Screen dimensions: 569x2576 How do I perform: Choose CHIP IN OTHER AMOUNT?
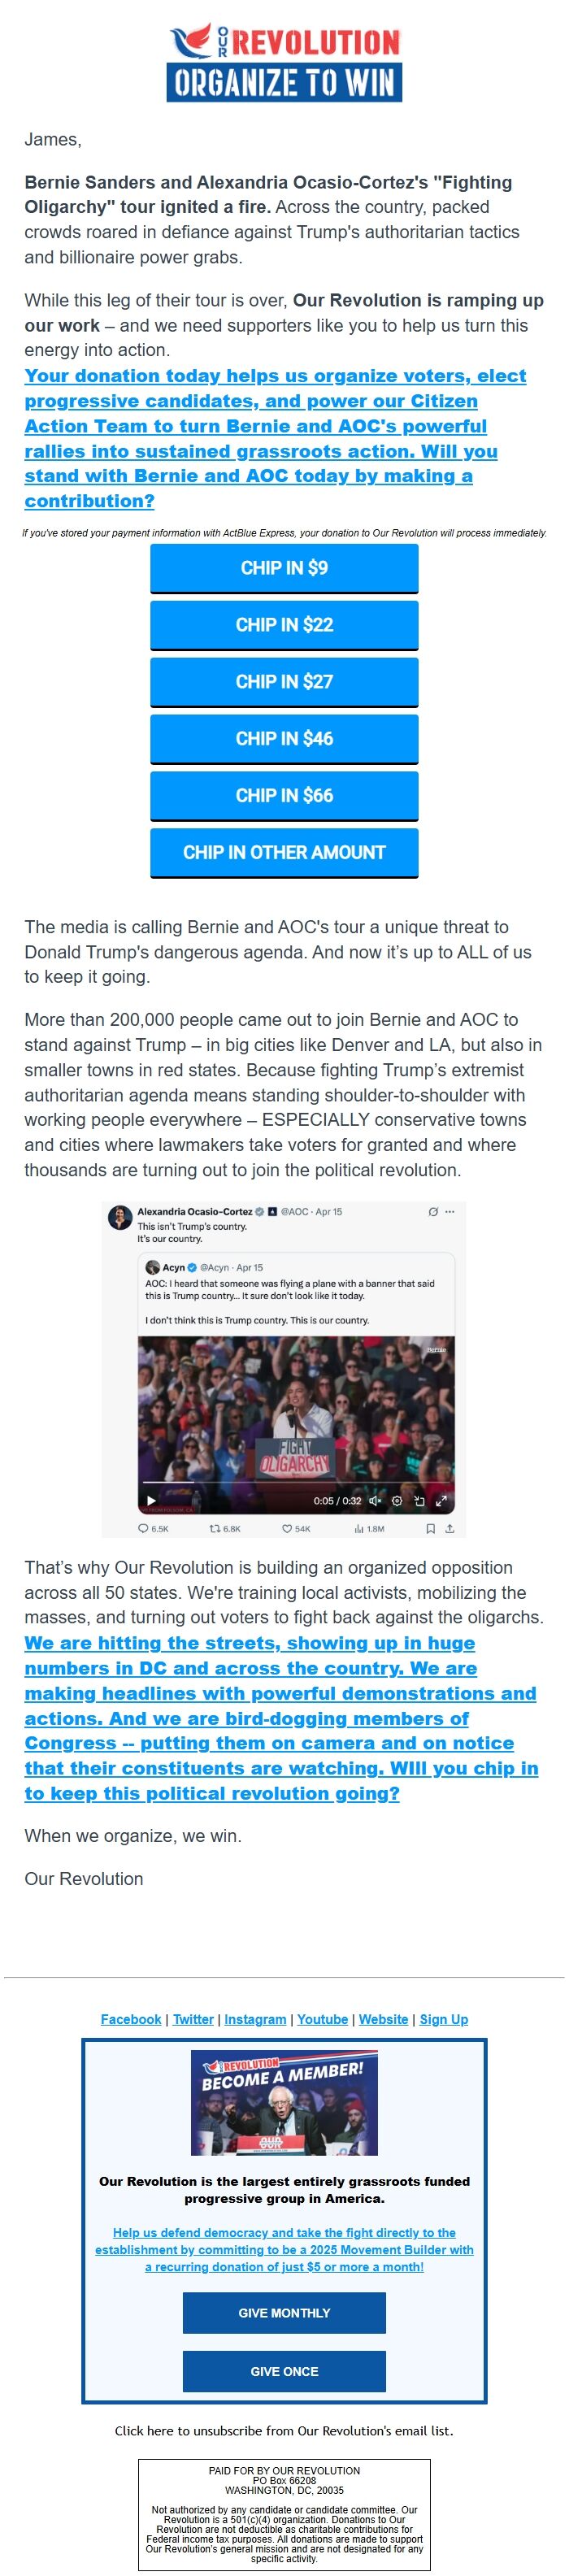pyautogui.click(x=284, y=853)
